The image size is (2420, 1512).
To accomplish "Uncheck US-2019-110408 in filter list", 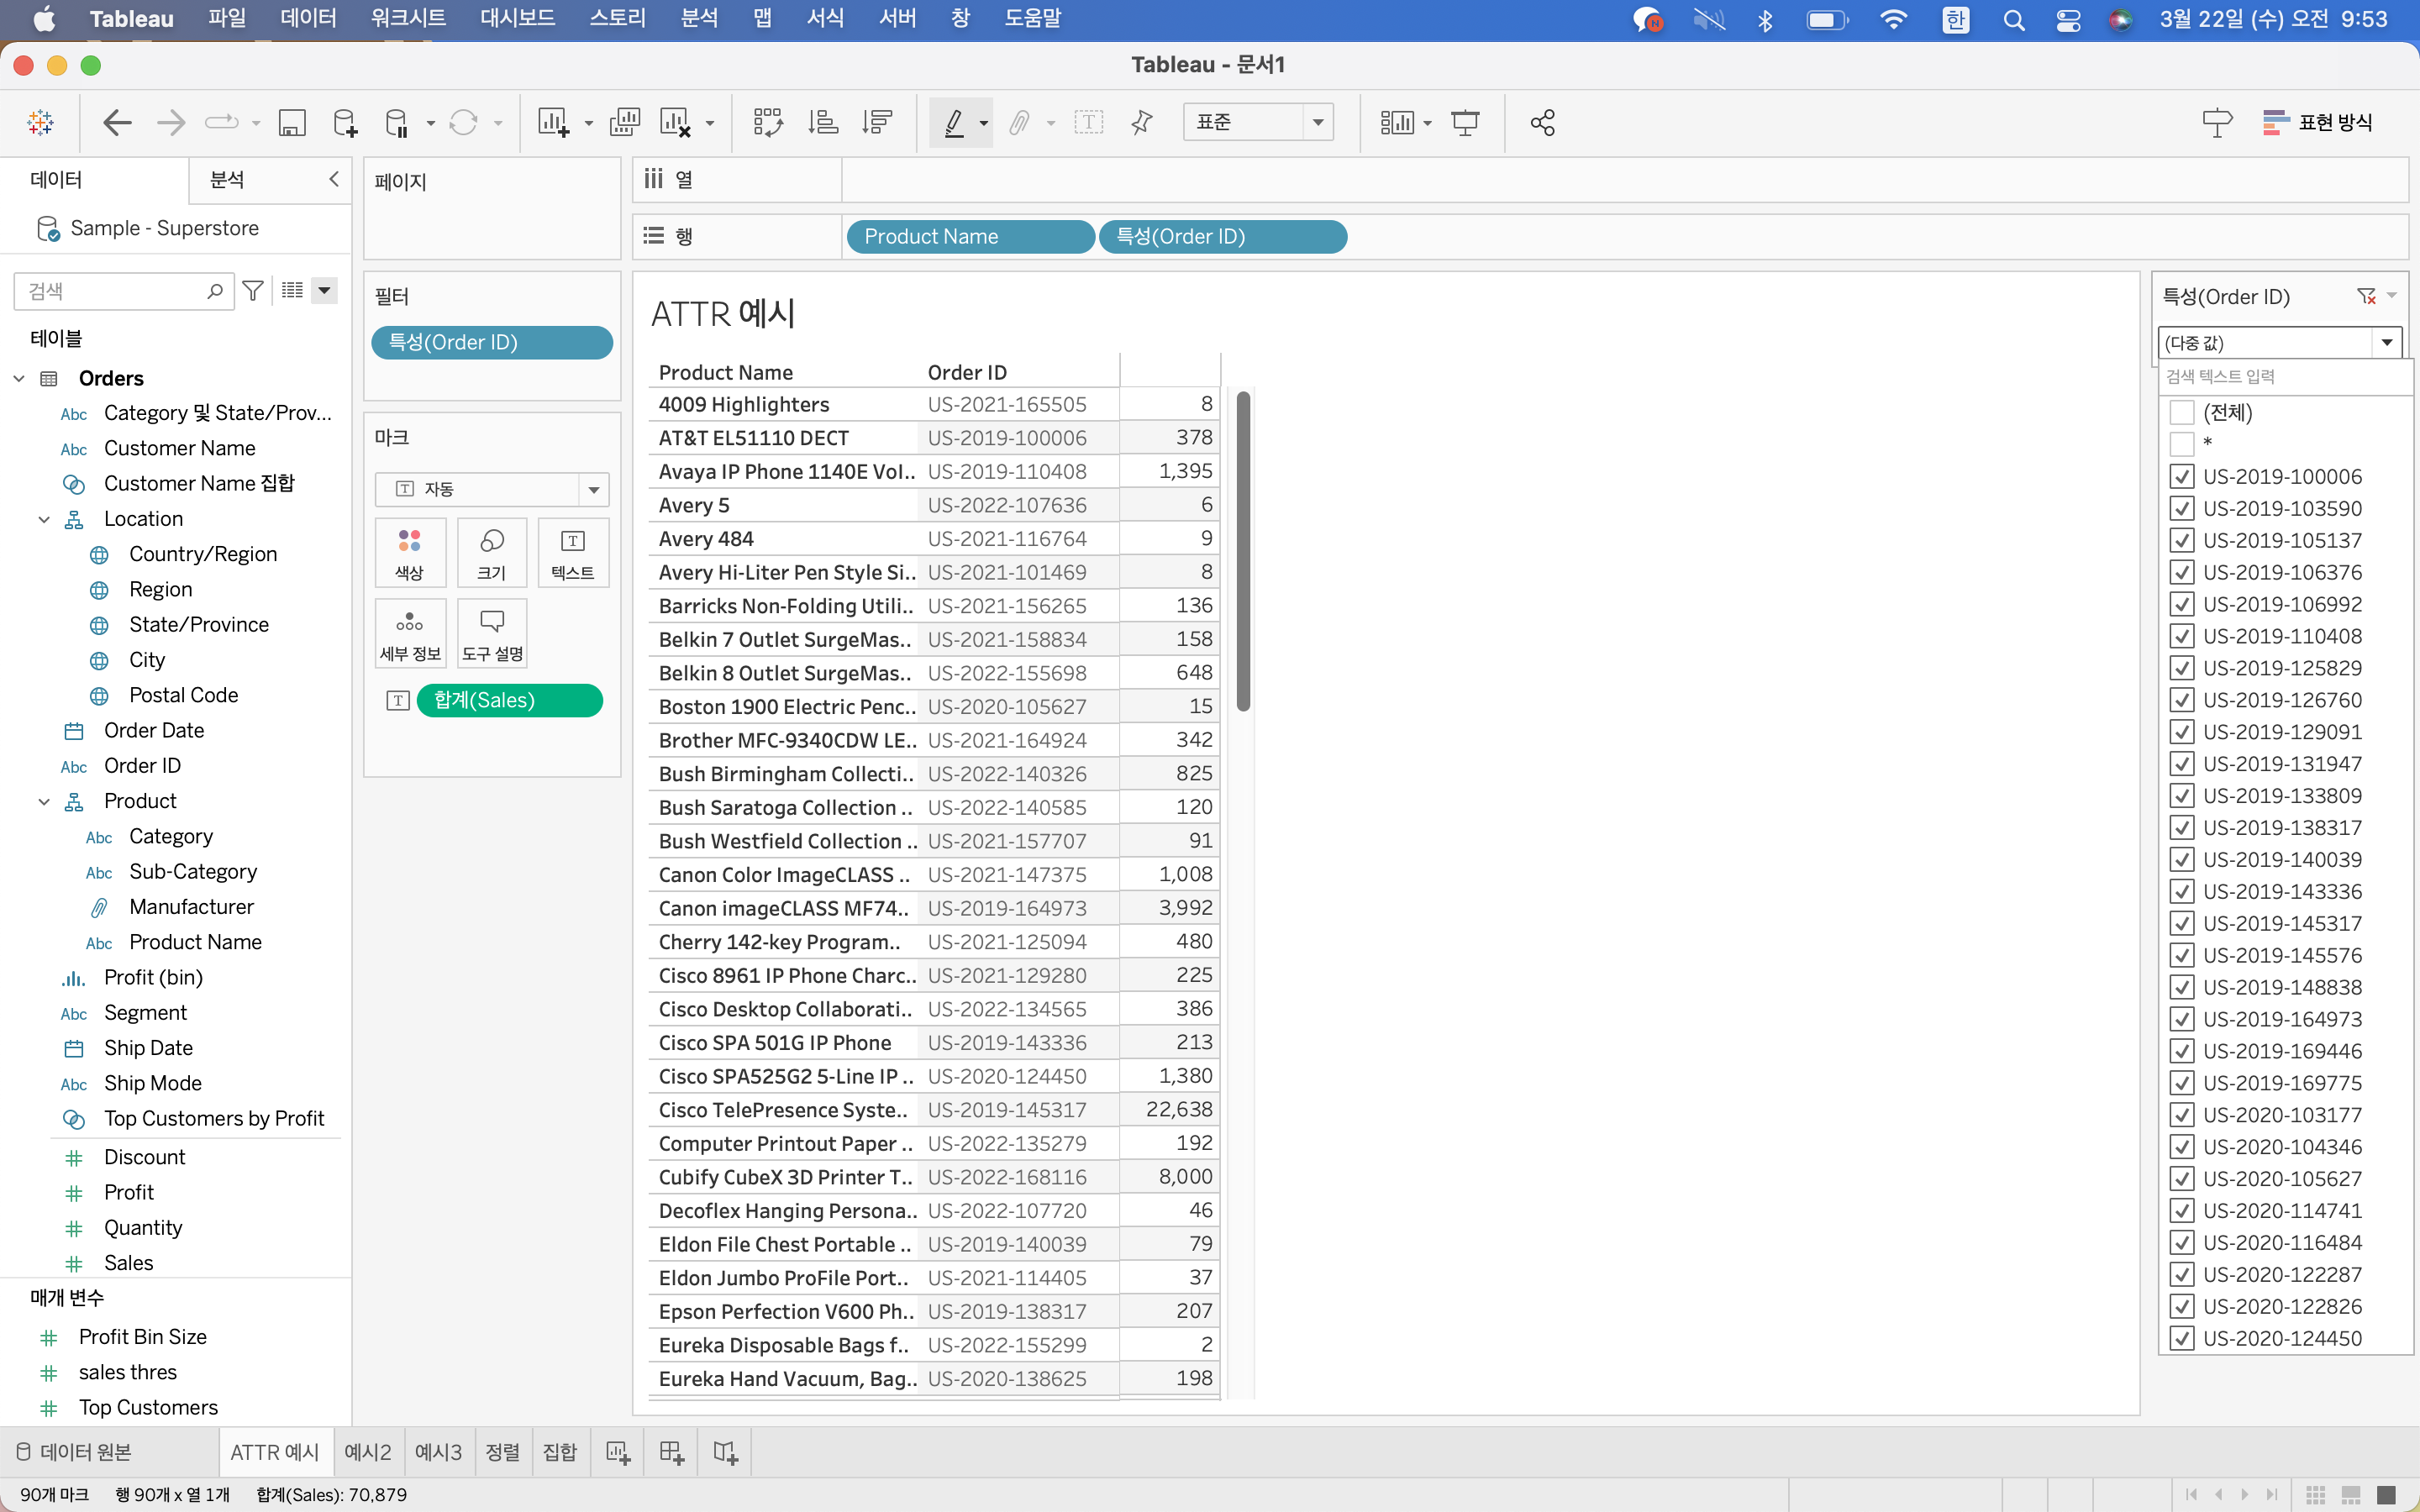I will click(x=2182, y=636).
